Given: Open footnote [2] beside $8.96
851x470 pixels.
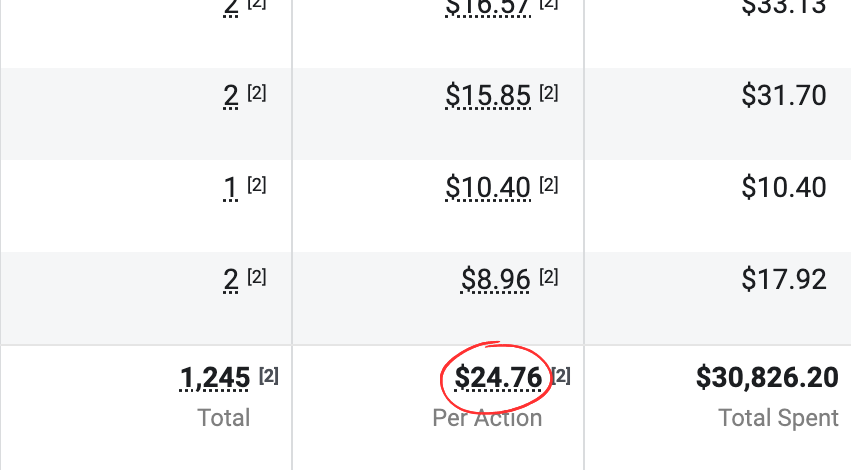Looking at the screenshot, I should (549, 277).
